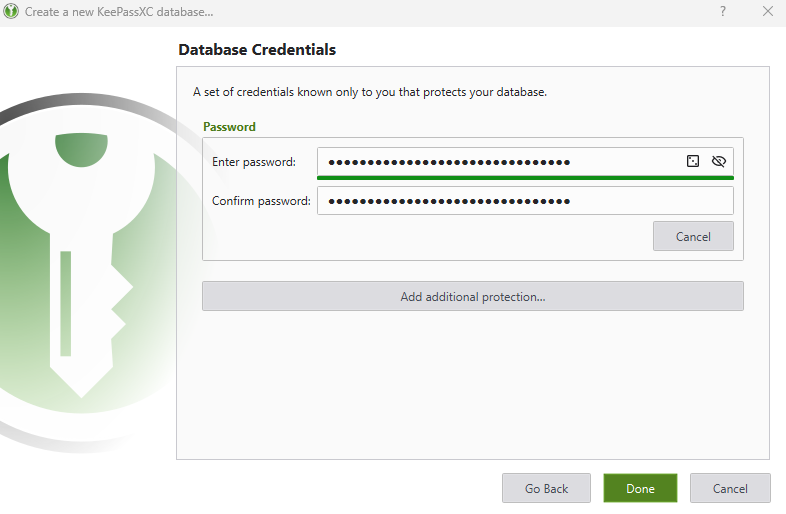Click the green Password group label
786x514 pixels.
(229, 127)
